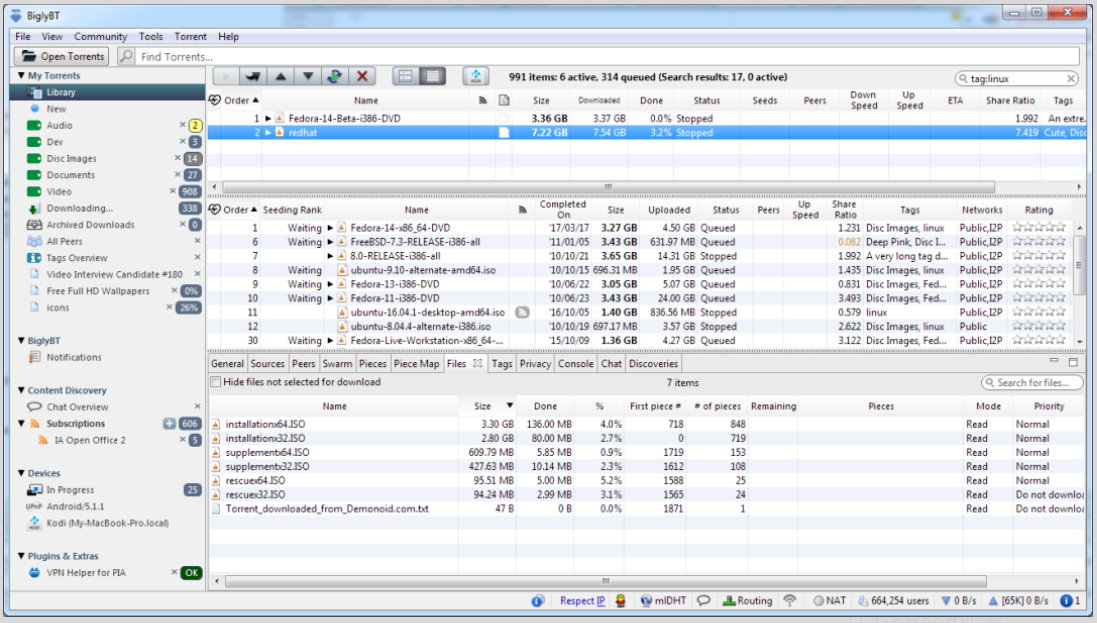
Task: Move torrent down with the down arrow icon
Action: 307,76
